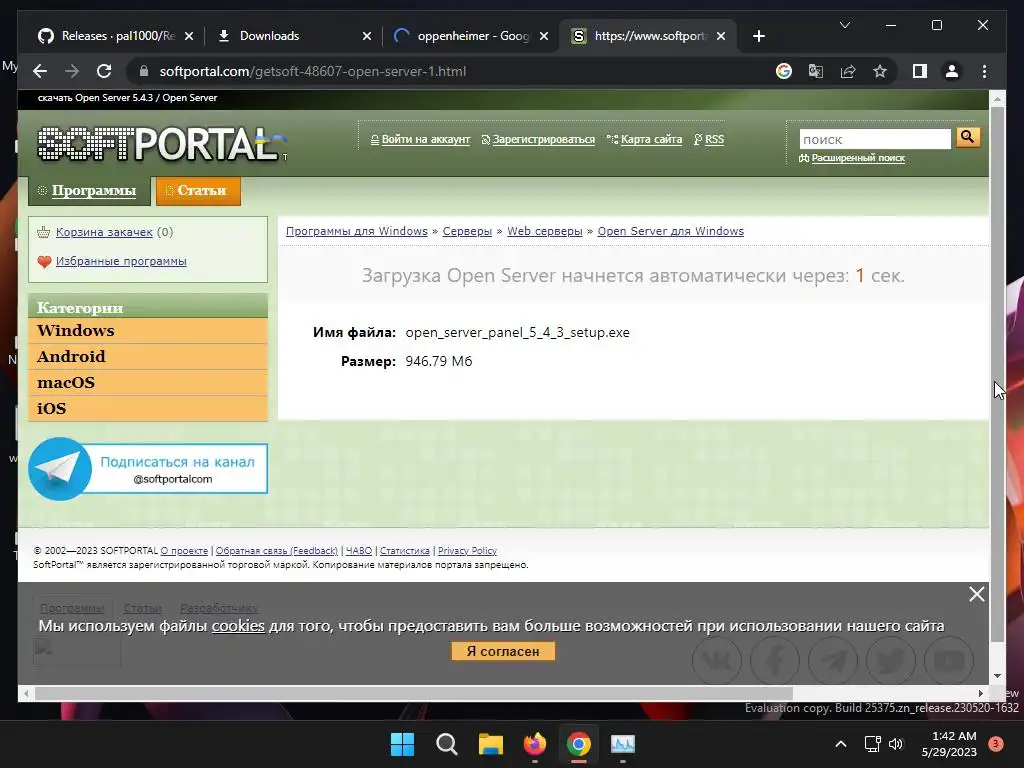This screenshot has height=768, width=1024.
Task: Close the oppenheimer Google tab
Action: tap(543, 36)
